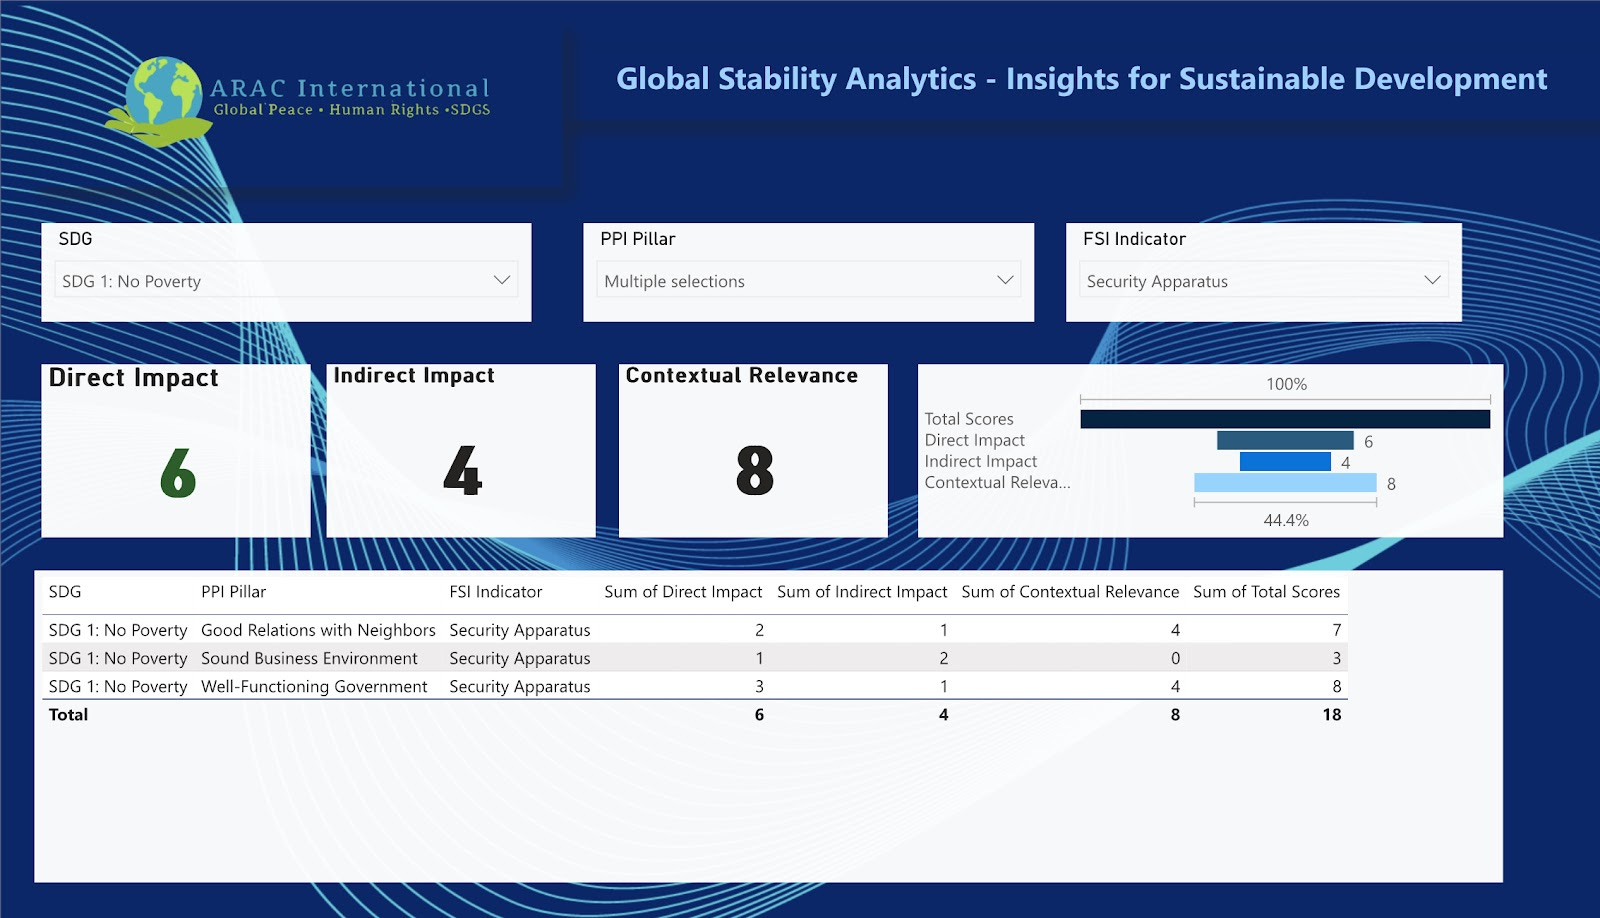Sort by Sum of Direct Impact header
This screenshot has height=918, width=1600.
[x=683, y=592]
